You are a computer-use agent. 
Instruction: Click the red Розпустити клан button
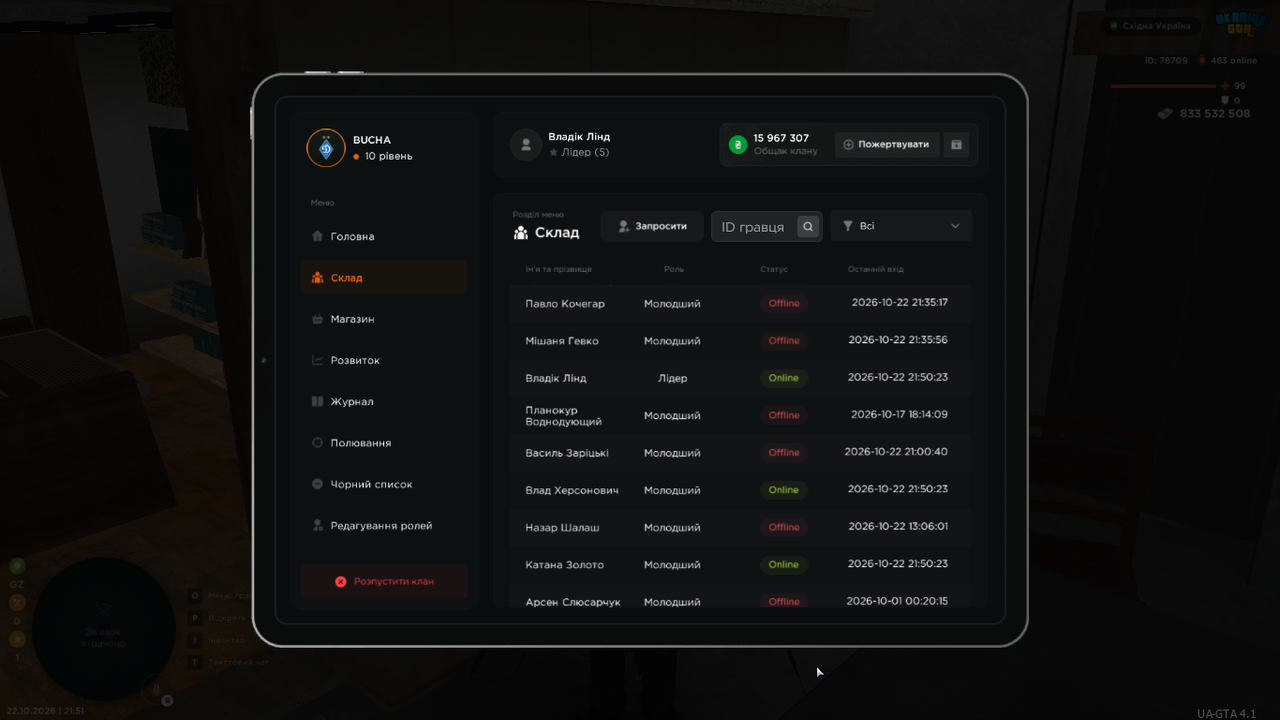pyautogui.click(x=384, y=581)
